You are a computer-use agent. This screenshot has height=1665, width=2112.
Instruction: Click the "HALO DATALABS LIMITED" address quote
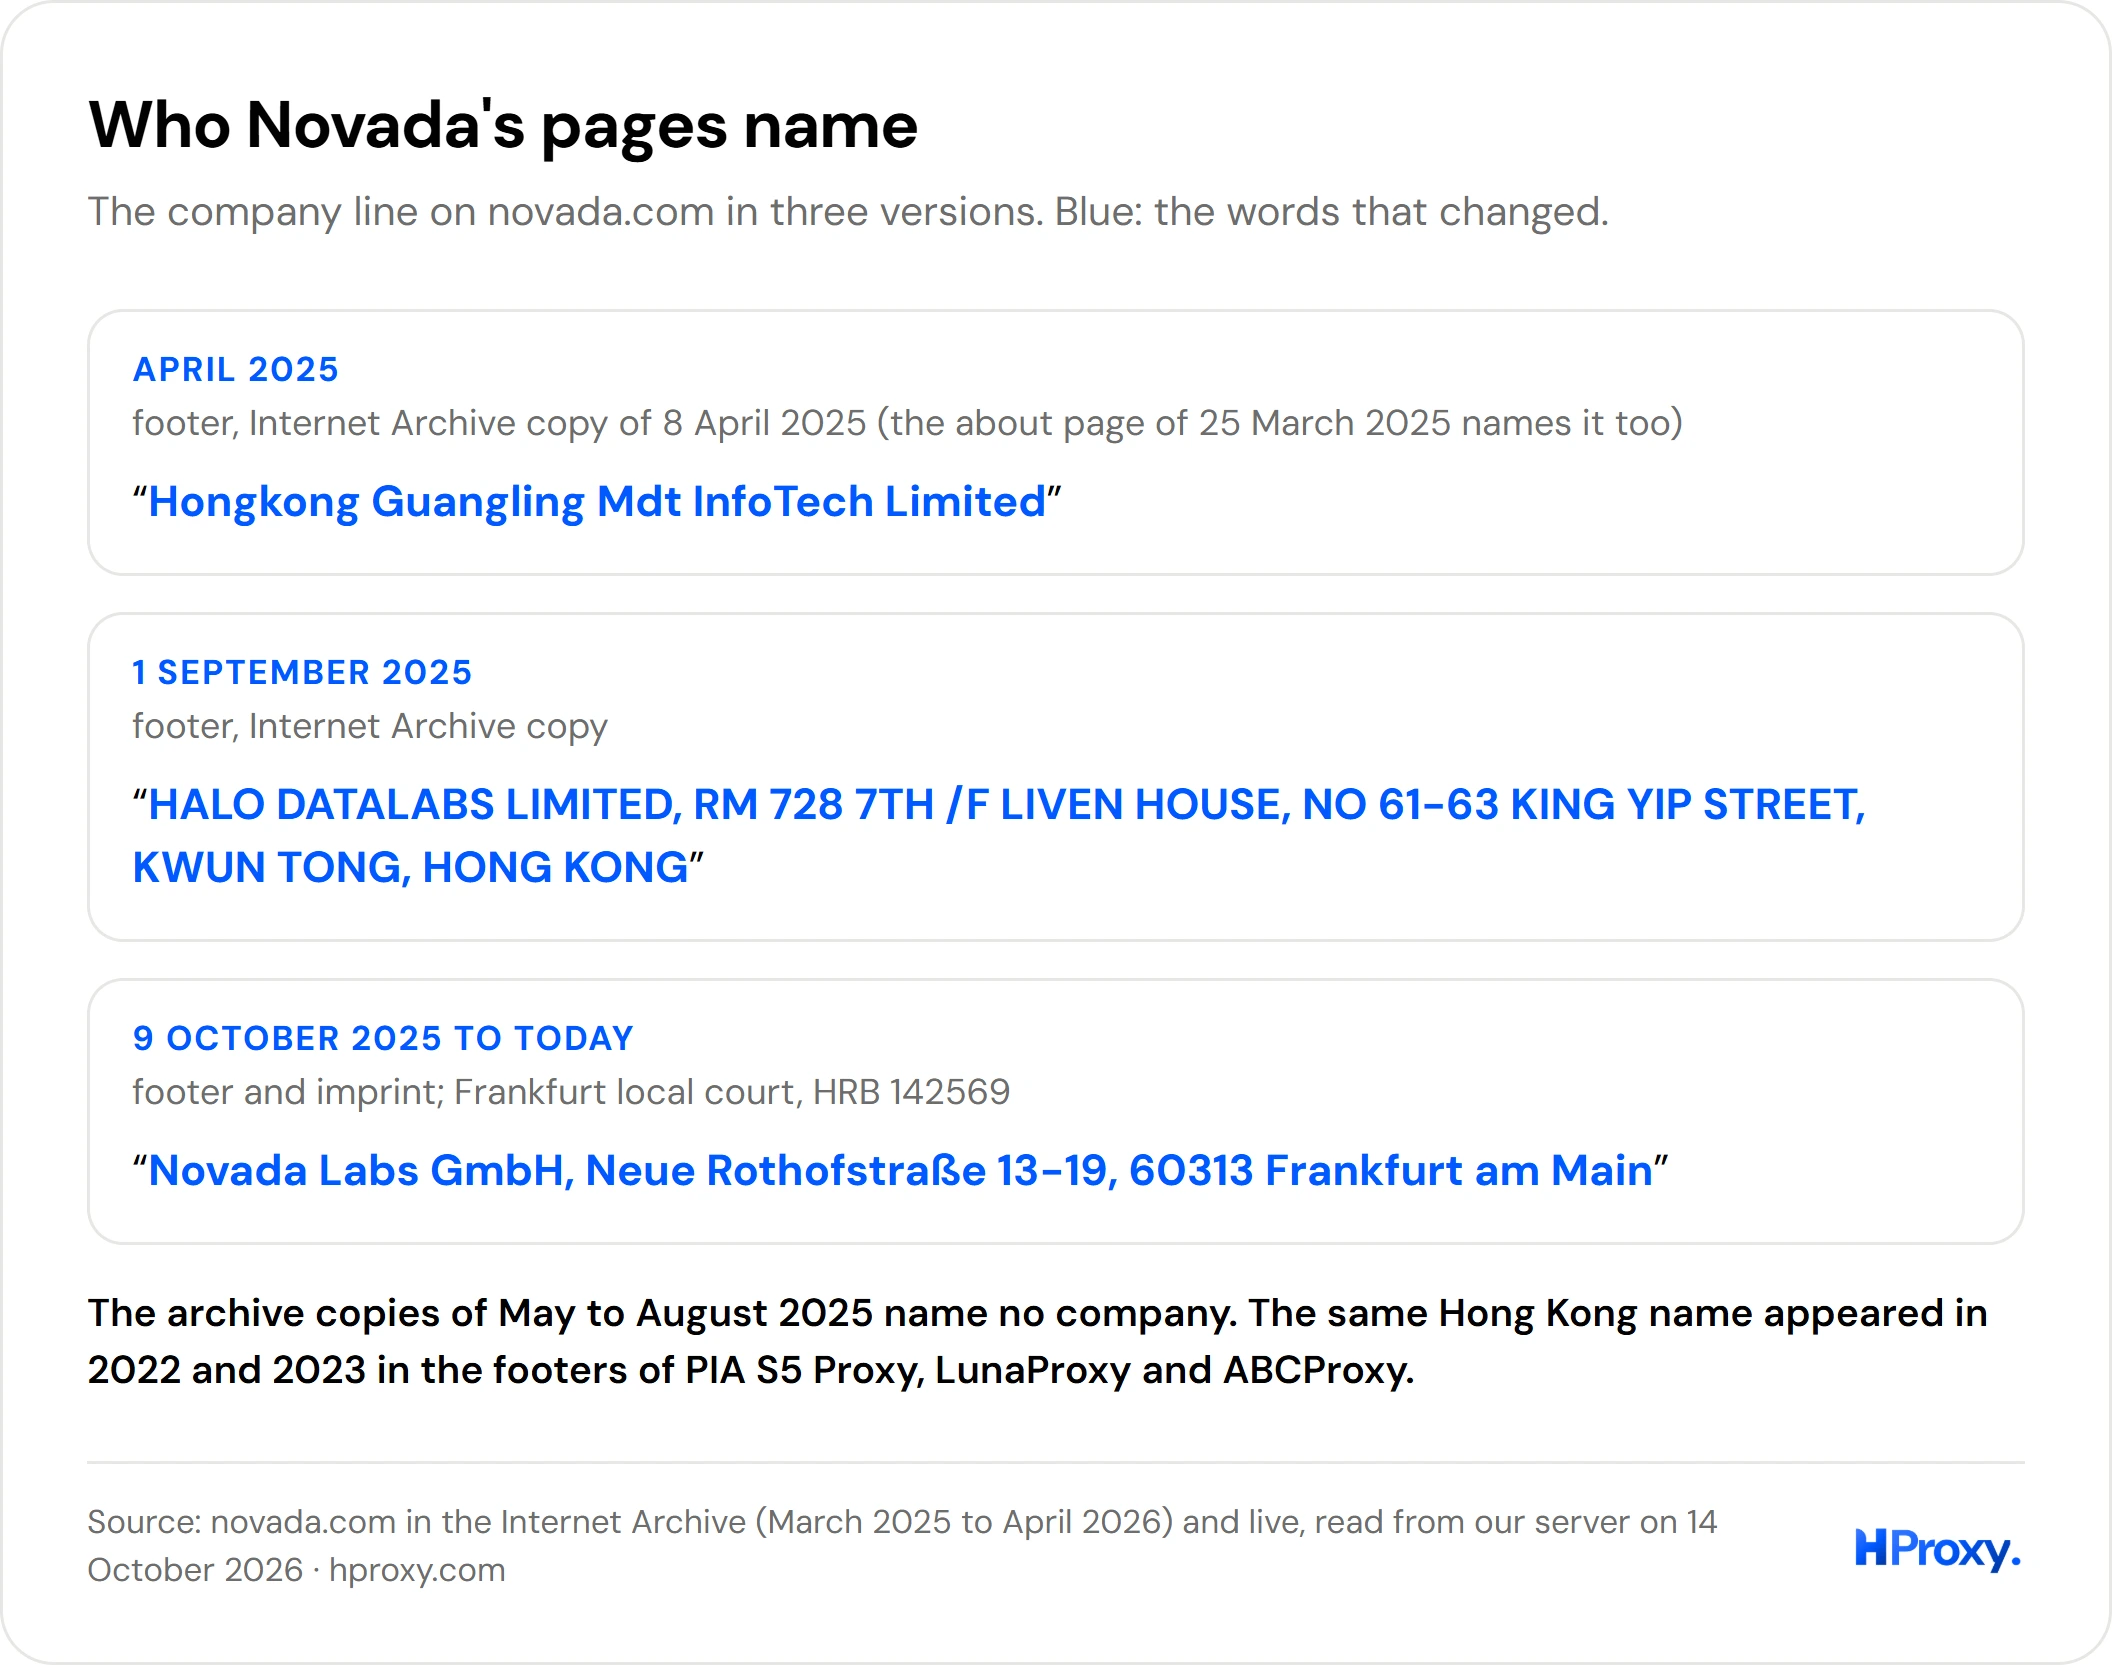(999, 836)
